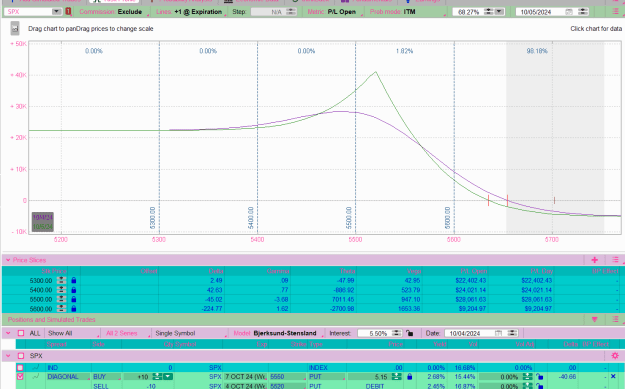Click the price lock on 5.15 price
Screen dimensions: 625x389
click(409, 377)
